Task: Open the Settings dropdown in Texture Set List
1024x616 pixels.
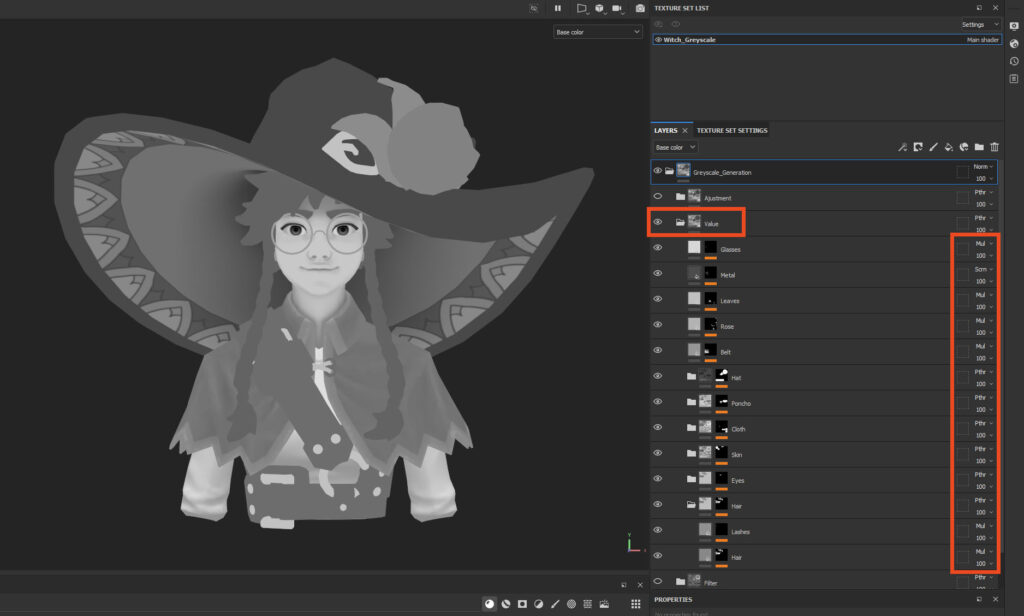Action: click(979, 24)
